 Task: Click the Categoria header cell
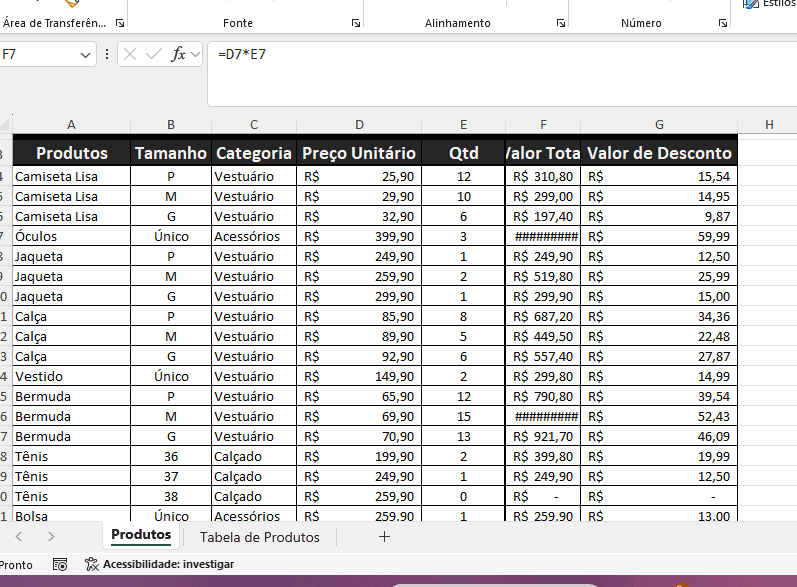click(254, 153)
